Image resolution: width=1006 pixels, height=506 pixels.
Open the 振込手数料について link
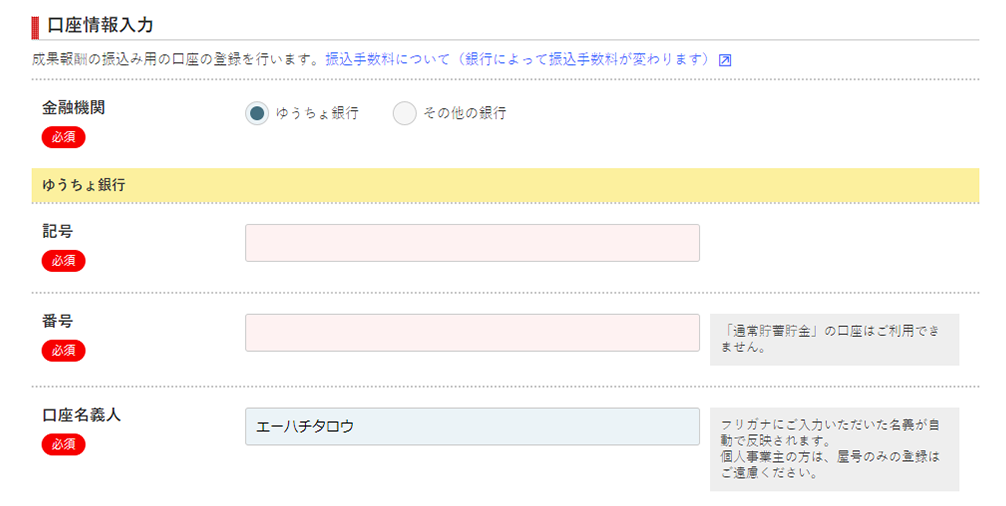[x=518, y=60]
